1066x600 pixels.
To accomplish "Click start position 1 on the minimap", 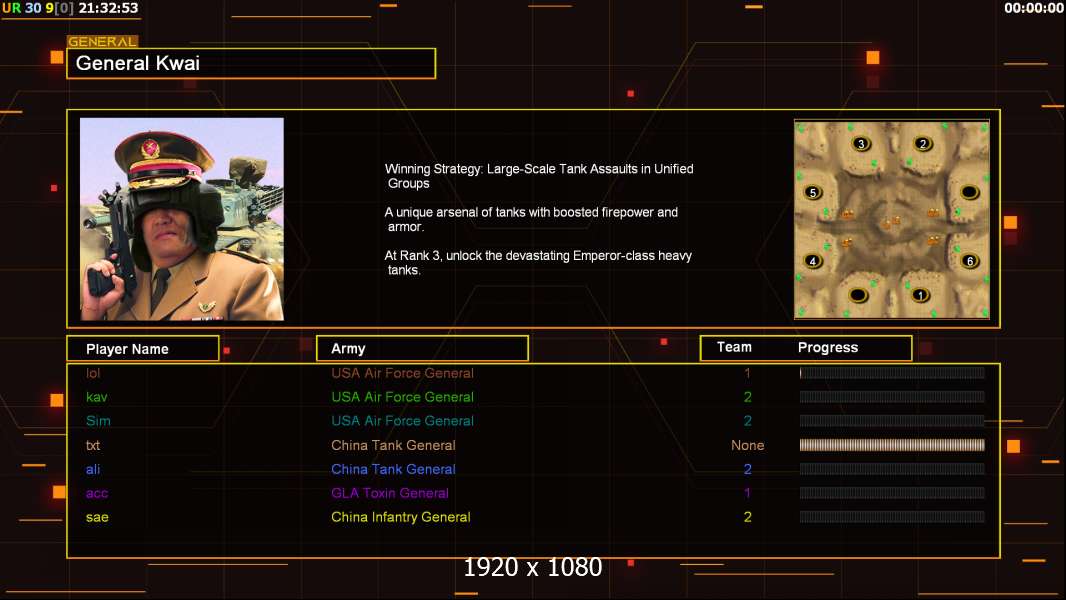I will (921, 295).
